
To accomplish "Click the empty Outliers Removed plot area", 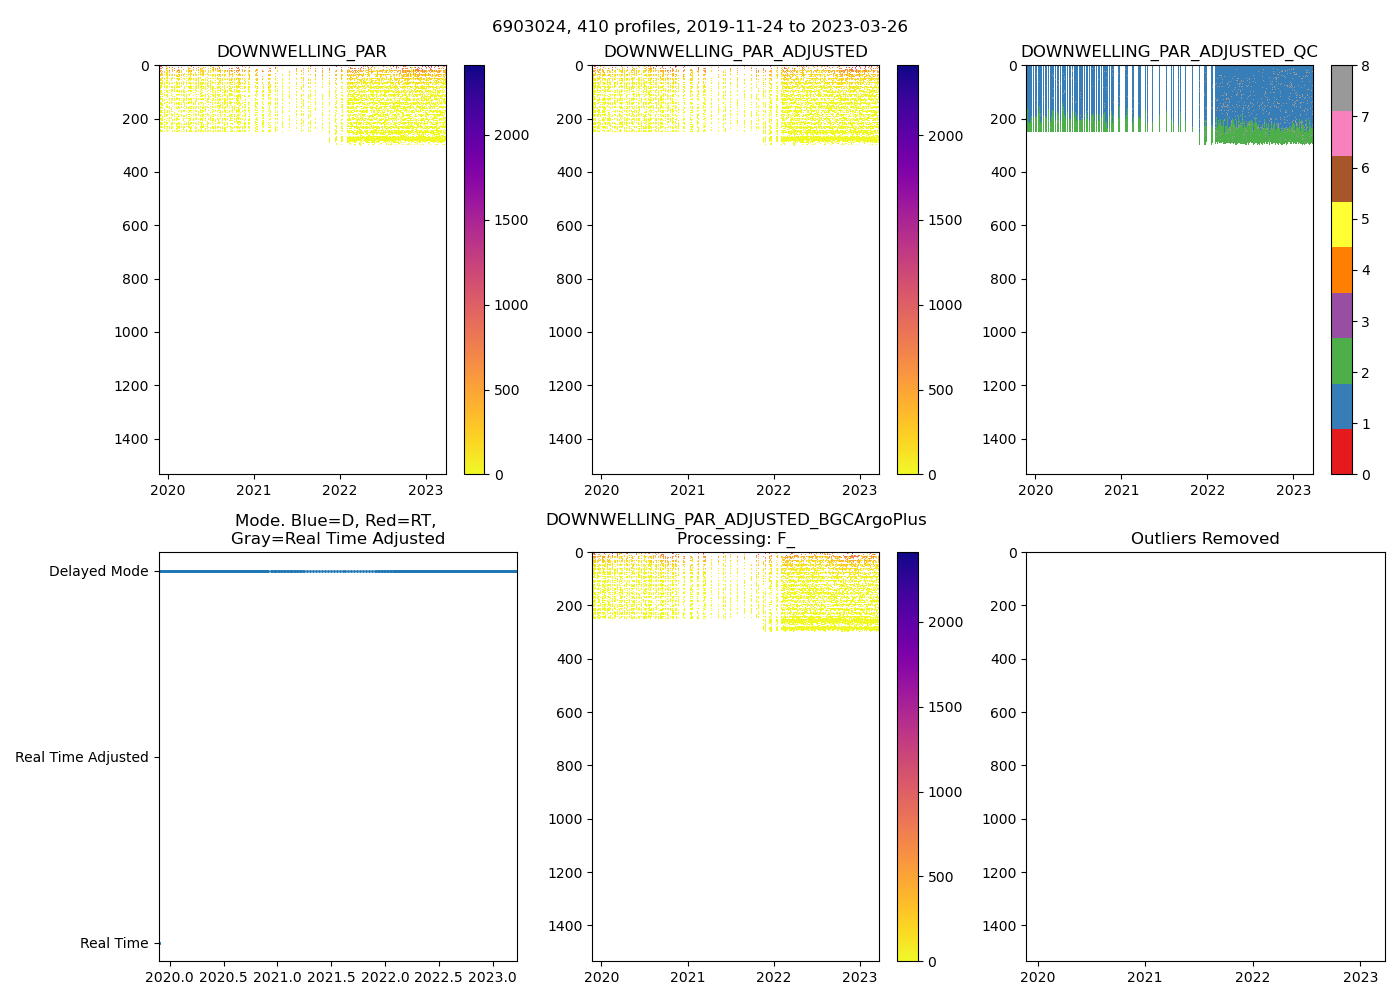I will (1204, 757).
